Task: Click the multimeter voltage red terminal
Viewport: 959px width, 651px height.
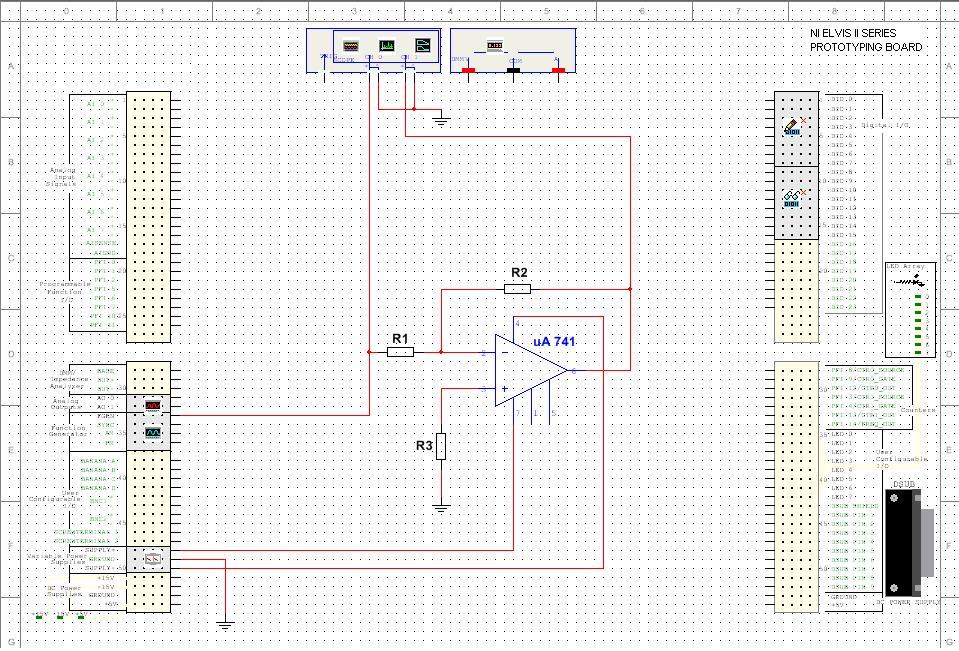Action: pos(468,70)
